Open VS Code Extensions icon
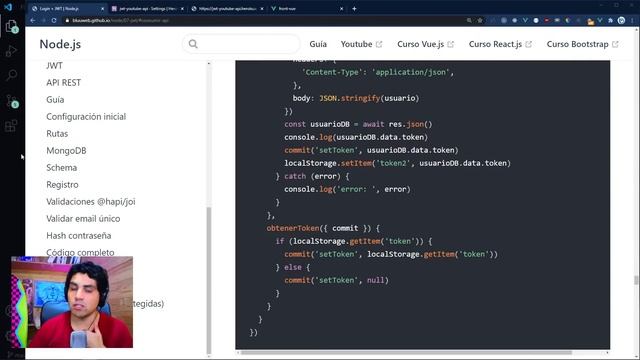Image resolution: width=640 pixels, height=360 pixels. tap(11, 126)
